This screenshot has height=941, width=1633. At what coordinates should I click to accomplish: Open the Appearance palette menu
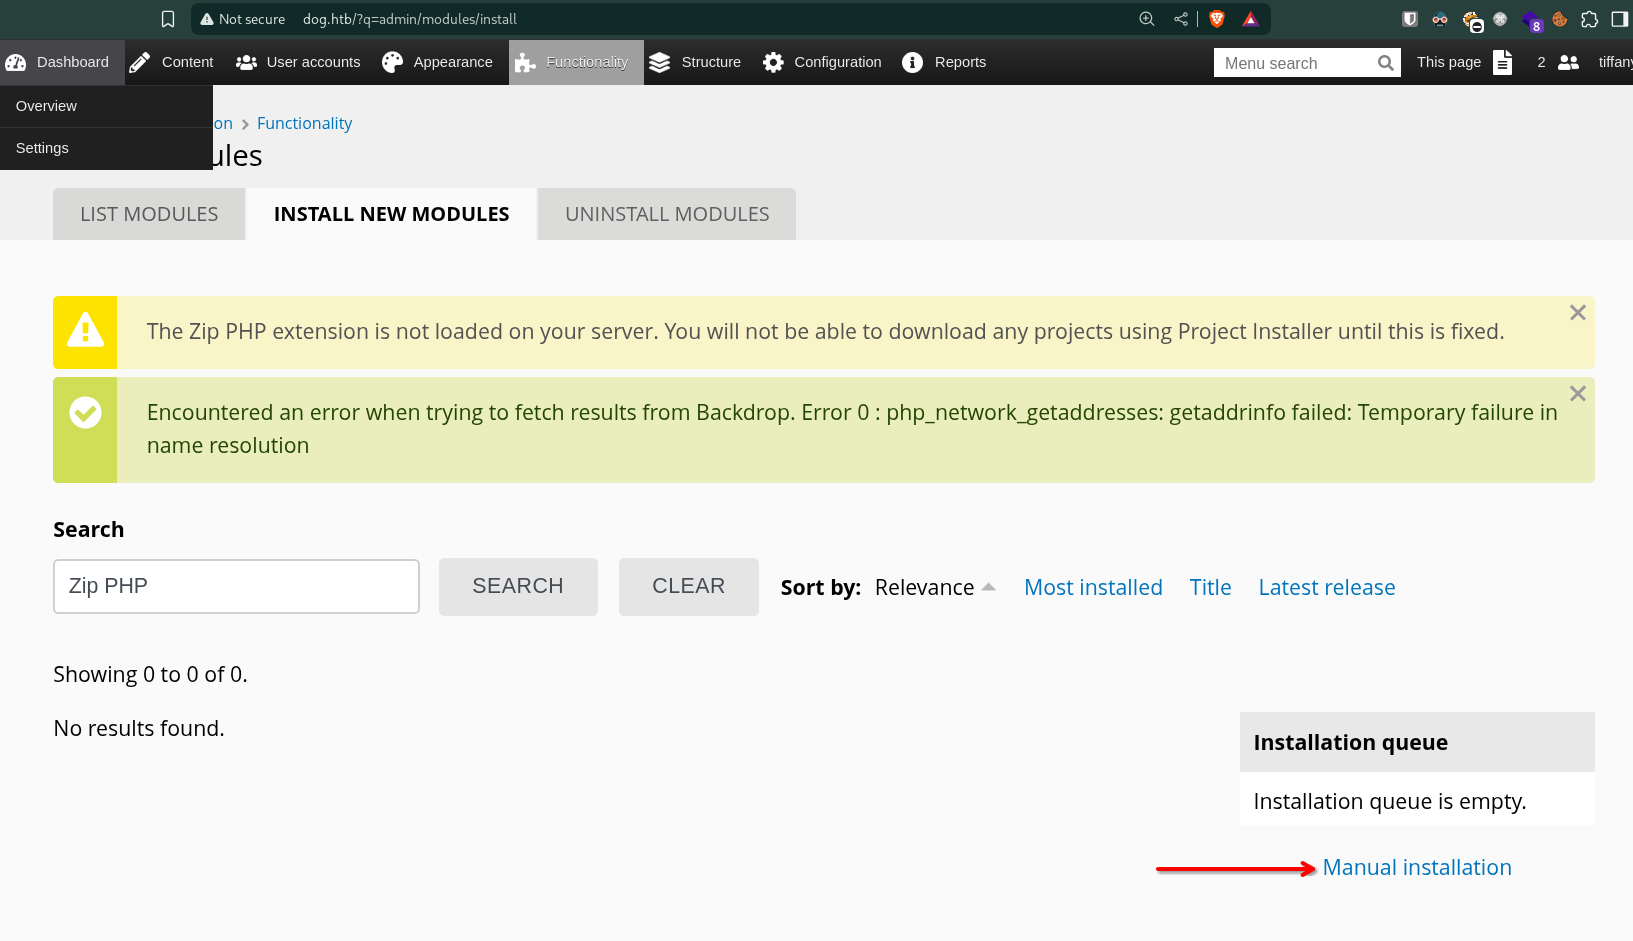(x=437, y=62)
